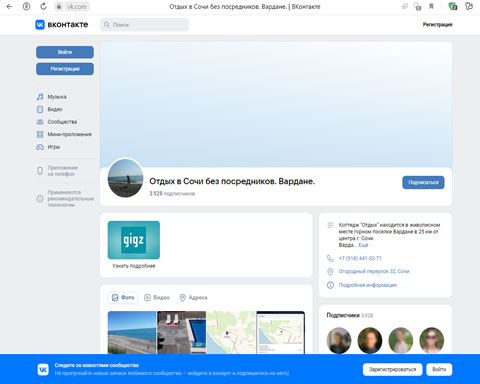480x384 pixels.
Task: Open the gigz thumbnail
Action: tap(134, 240)
